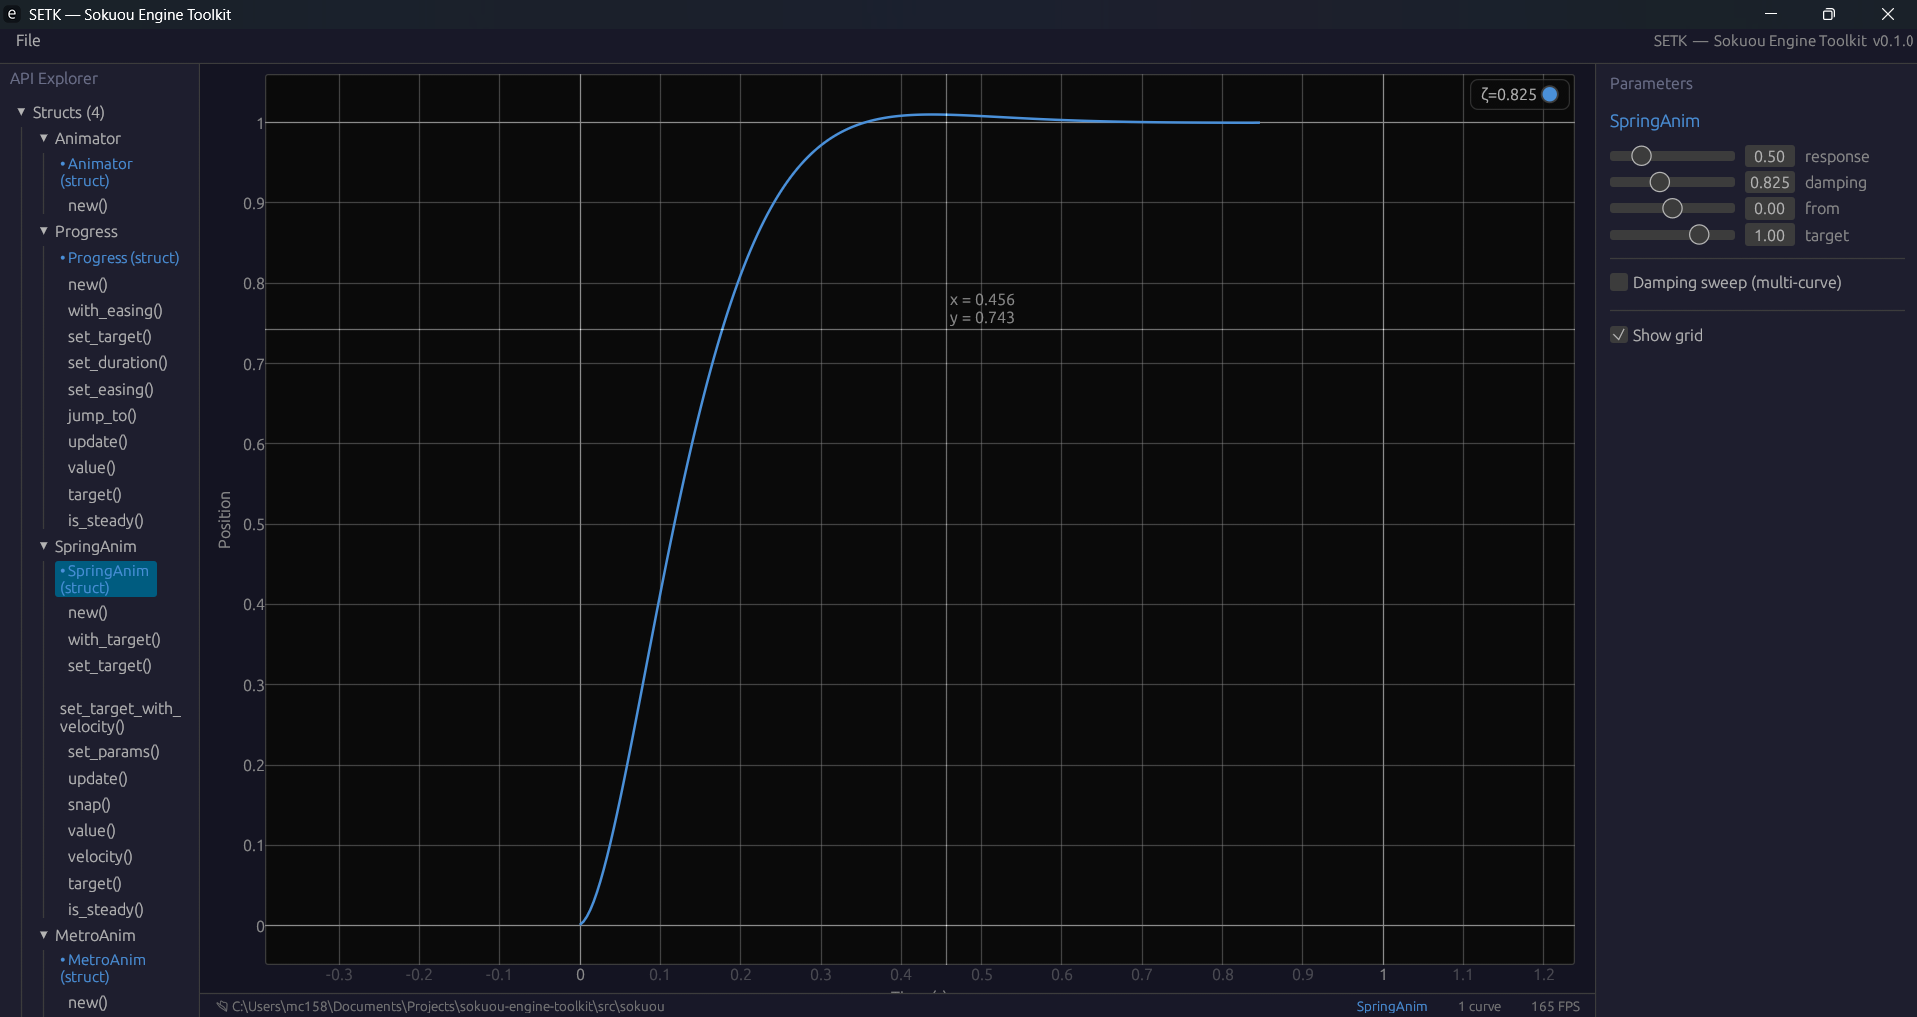Collapse the Progress tree group

coord(43,231)
